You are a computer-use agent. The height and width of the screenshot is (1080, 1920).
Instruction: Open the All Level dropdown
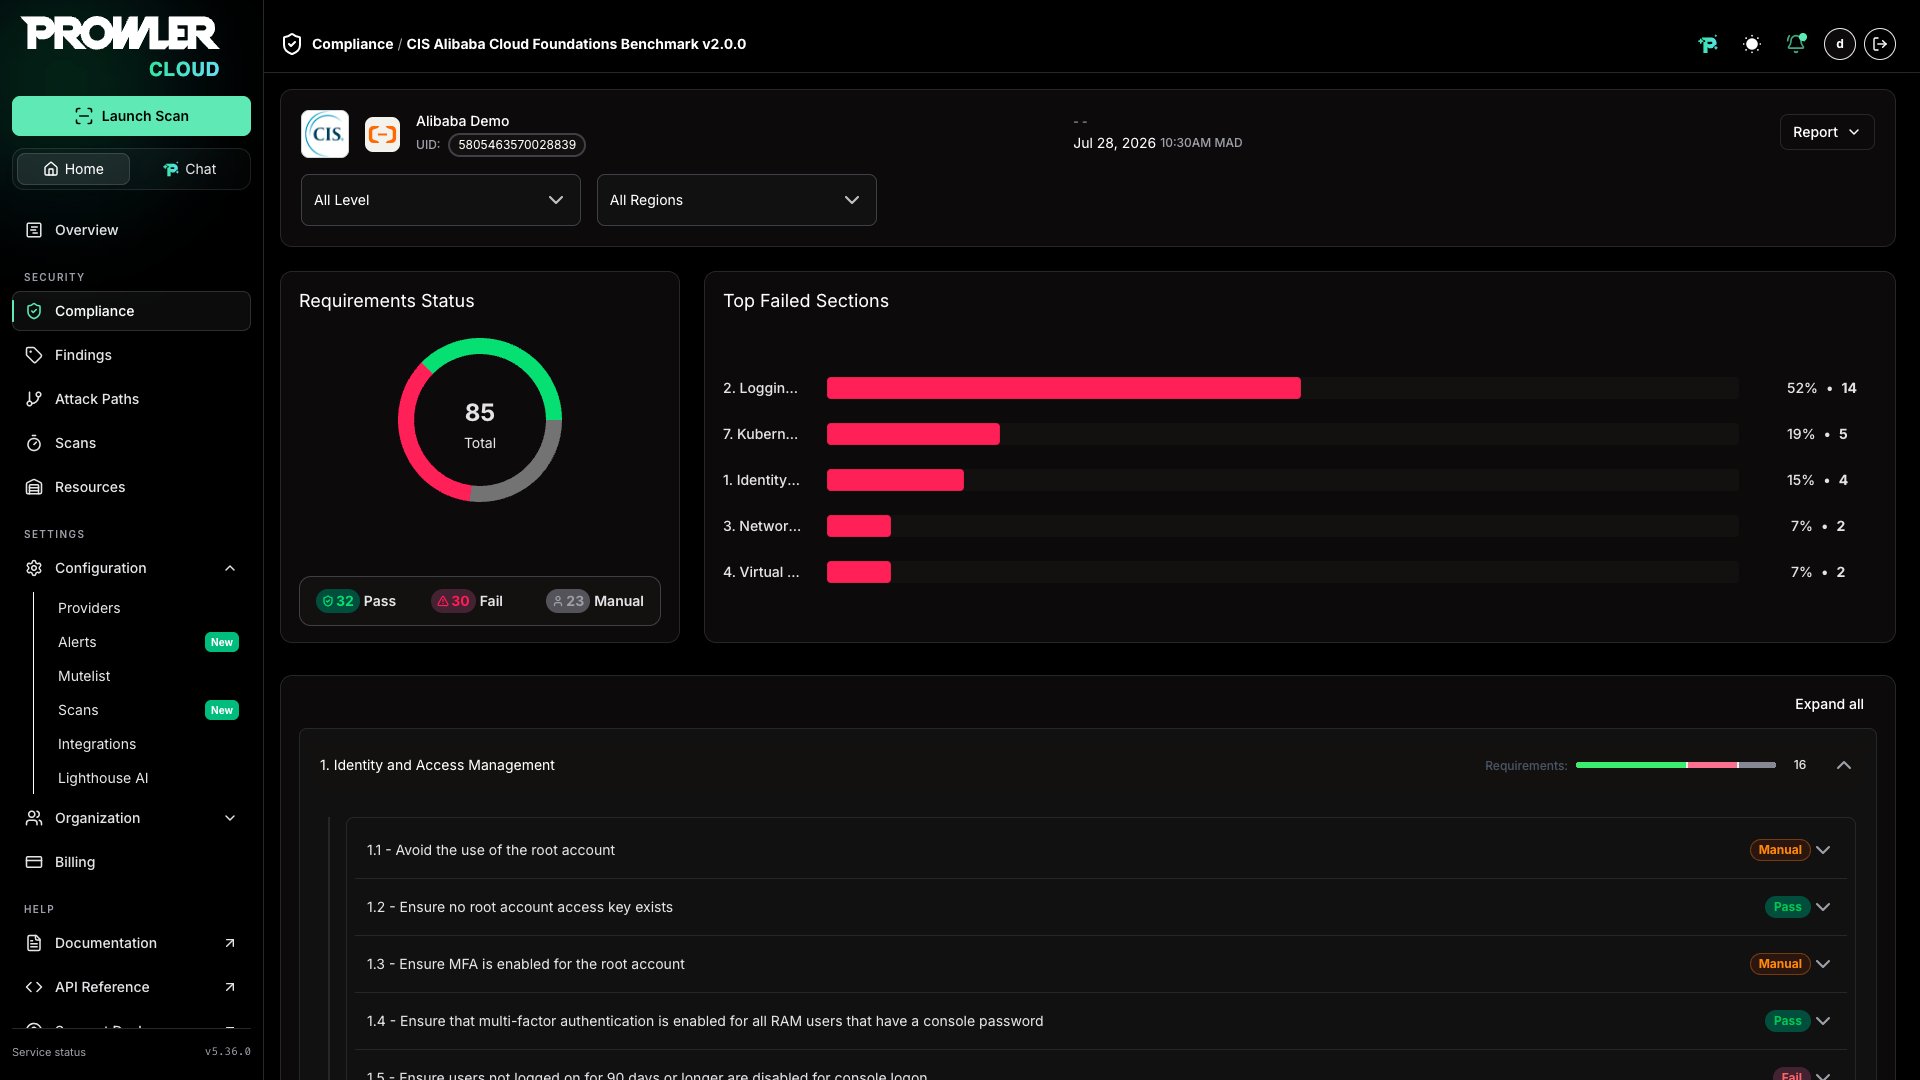[x=441, y=200]
